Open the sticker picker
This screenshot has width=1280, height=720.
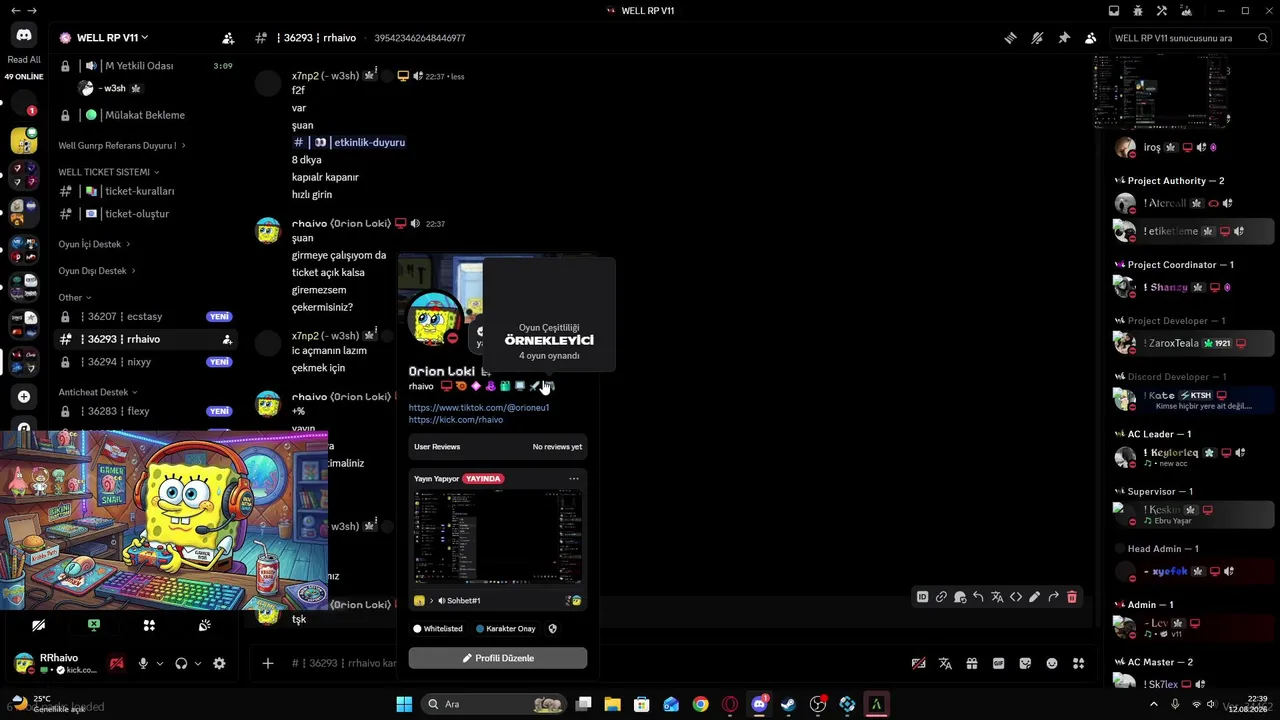click(x=1025, y=663)
